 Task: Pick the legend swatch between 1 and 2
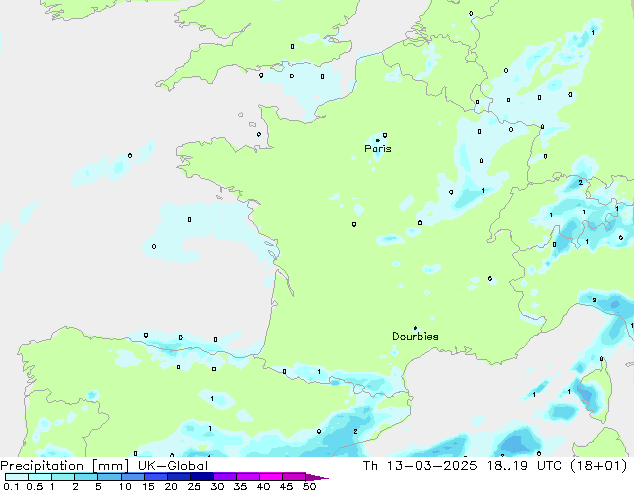click(x=63, y=477)
